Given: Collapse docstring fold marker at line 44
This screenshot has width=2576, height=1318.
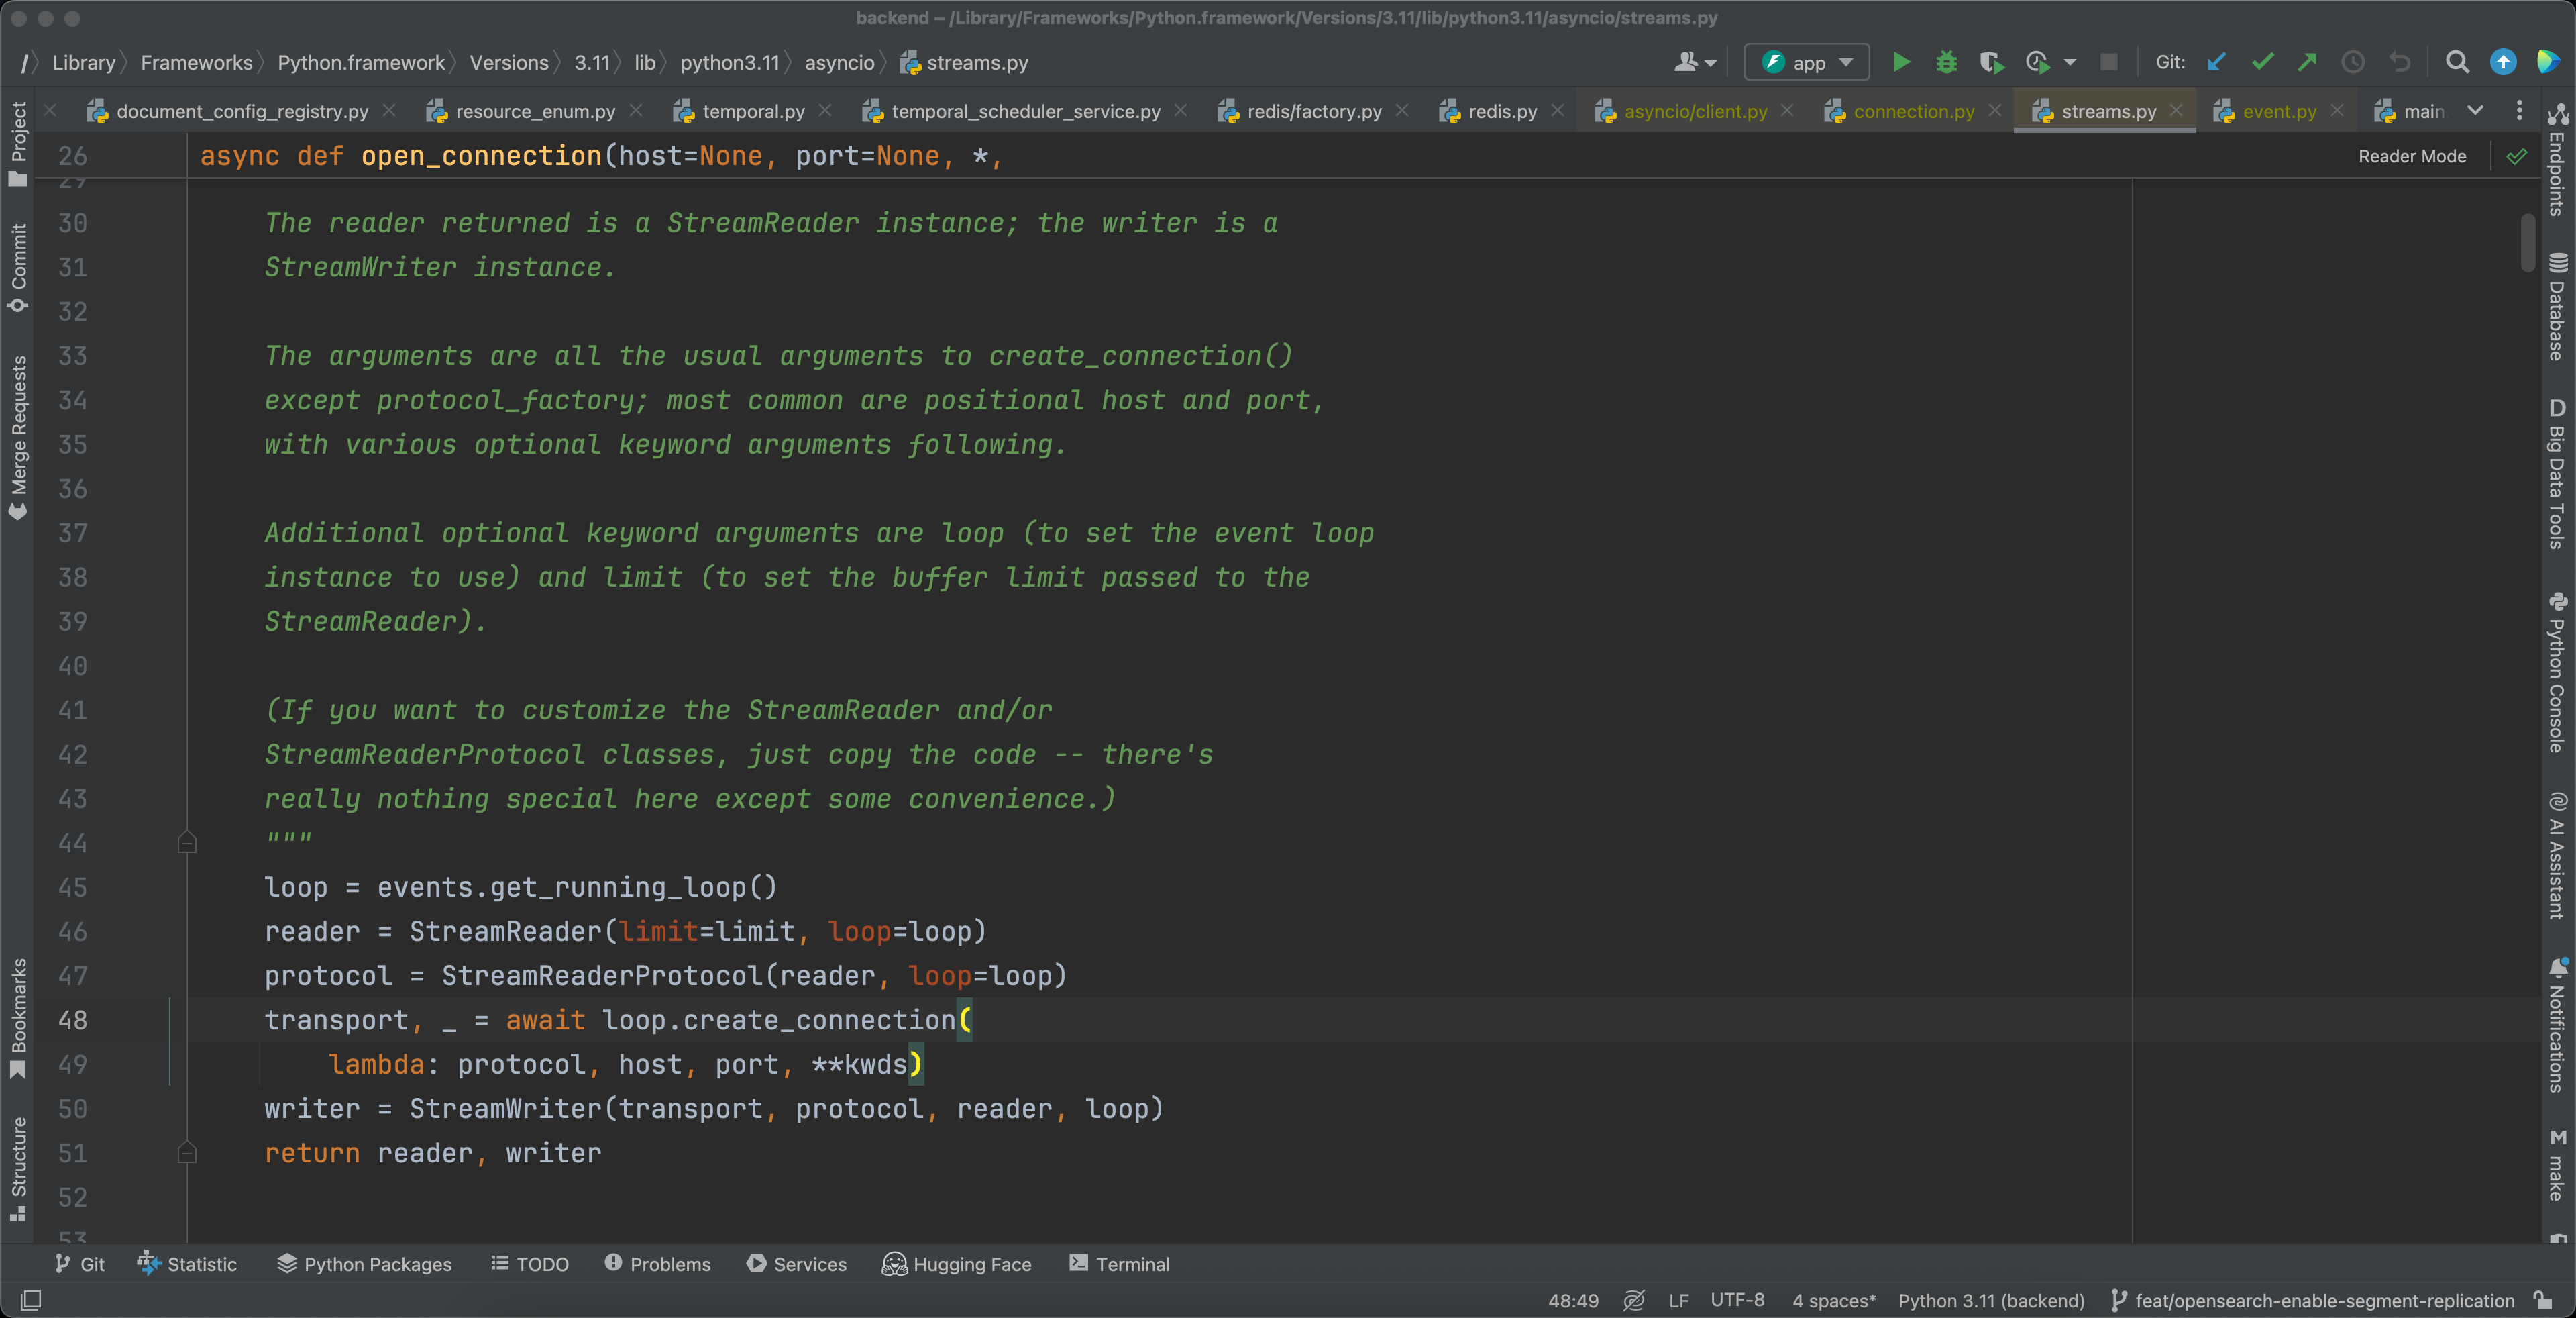Looking at the screenshot, I should 187,842.
